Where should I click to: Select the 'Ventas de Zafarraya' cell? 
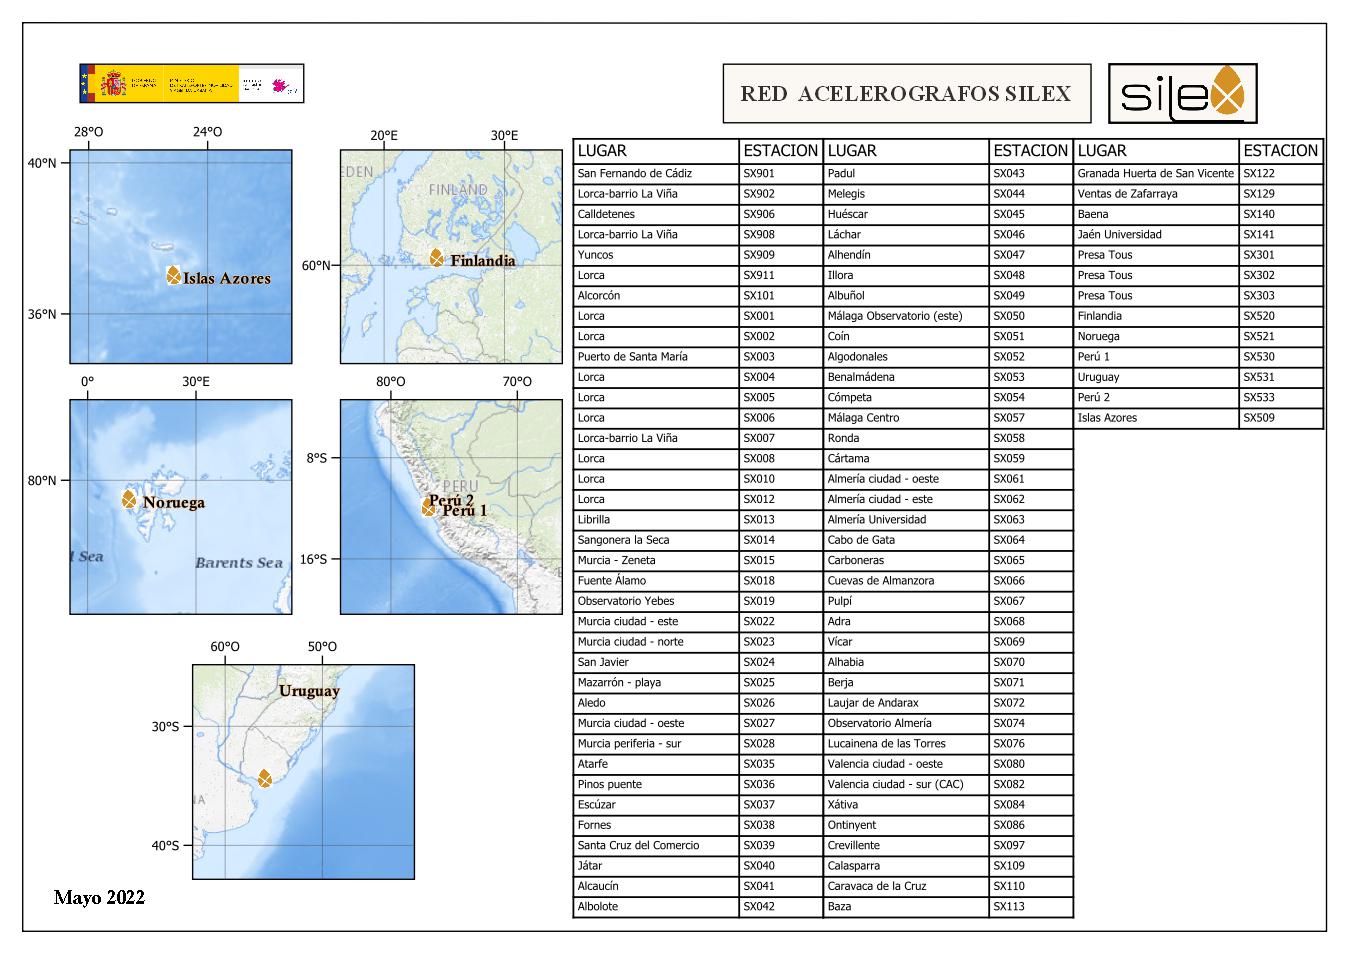click(x=1156, y=194)
